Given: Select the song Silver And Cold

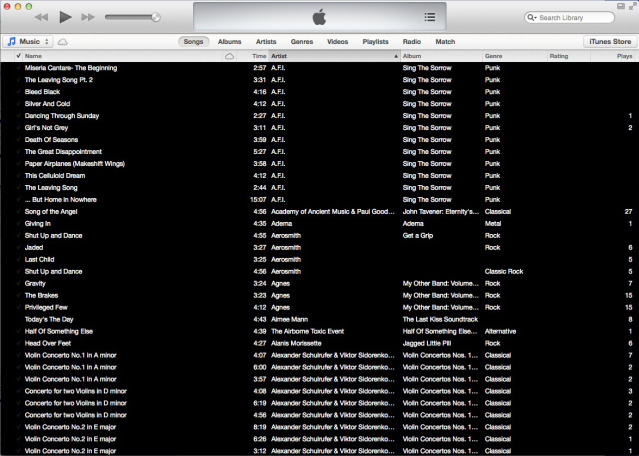Looking at the screenshot, I should click(47, 104).
